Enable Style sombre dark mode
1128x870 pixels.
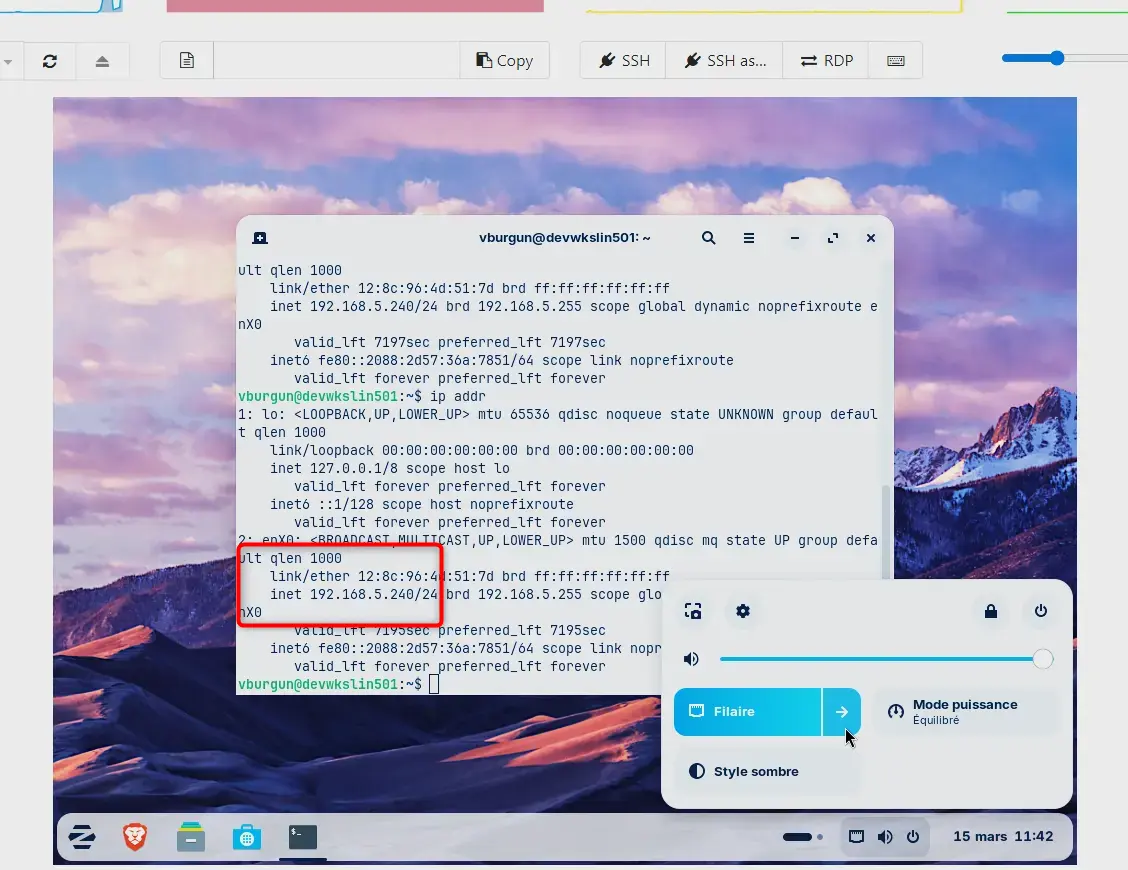[x=766, y=772]
